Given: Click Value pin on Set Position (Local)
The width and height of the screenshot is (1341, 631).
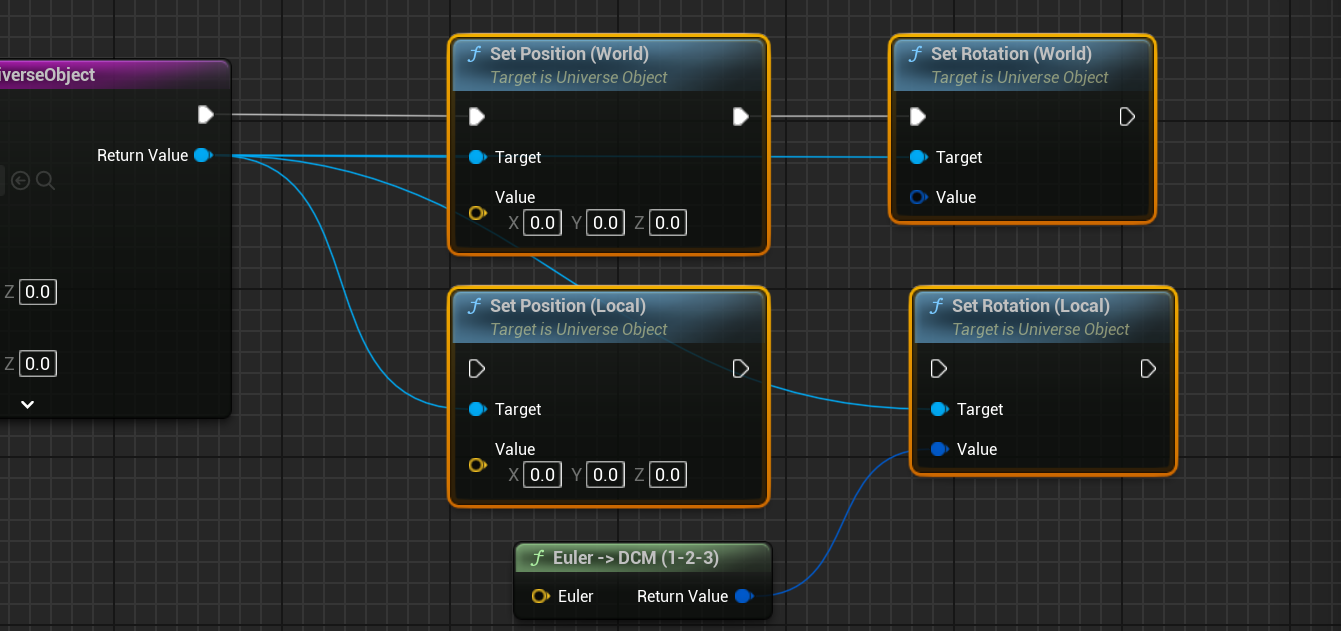Looking at the screenshot, I should pos(477,465).
